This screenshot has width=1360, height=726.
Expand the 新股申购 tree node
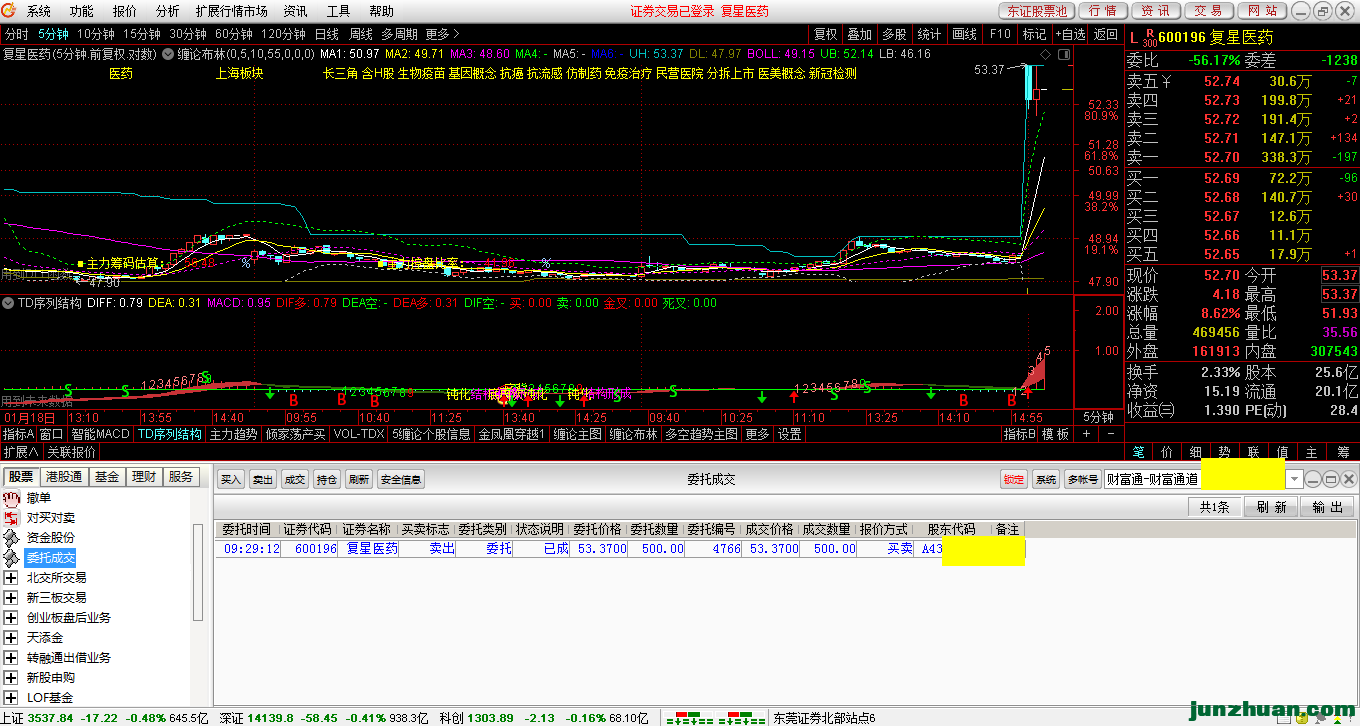[12, 678]
